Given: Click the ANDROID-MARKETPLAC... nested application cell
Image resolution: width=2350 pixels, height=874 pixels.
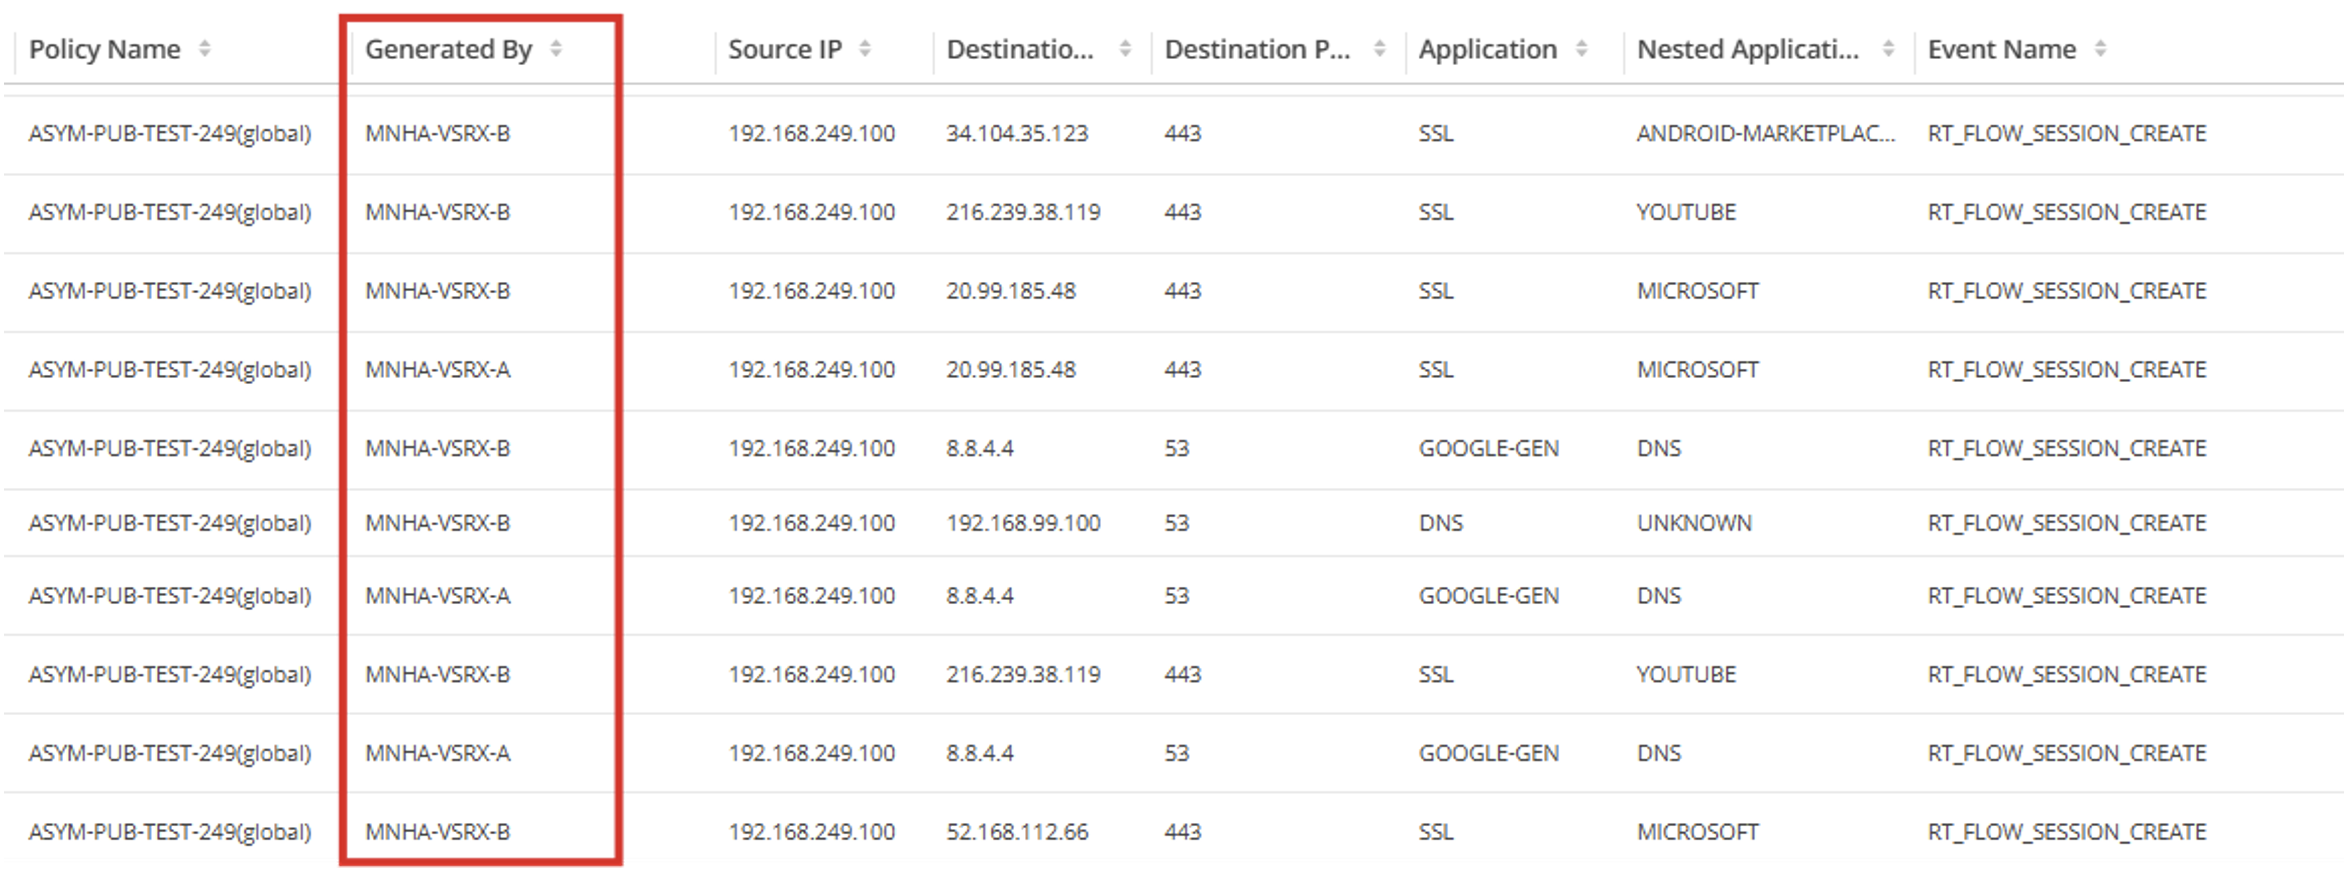Looking at the screenshot, I should tap(1766, 134).
